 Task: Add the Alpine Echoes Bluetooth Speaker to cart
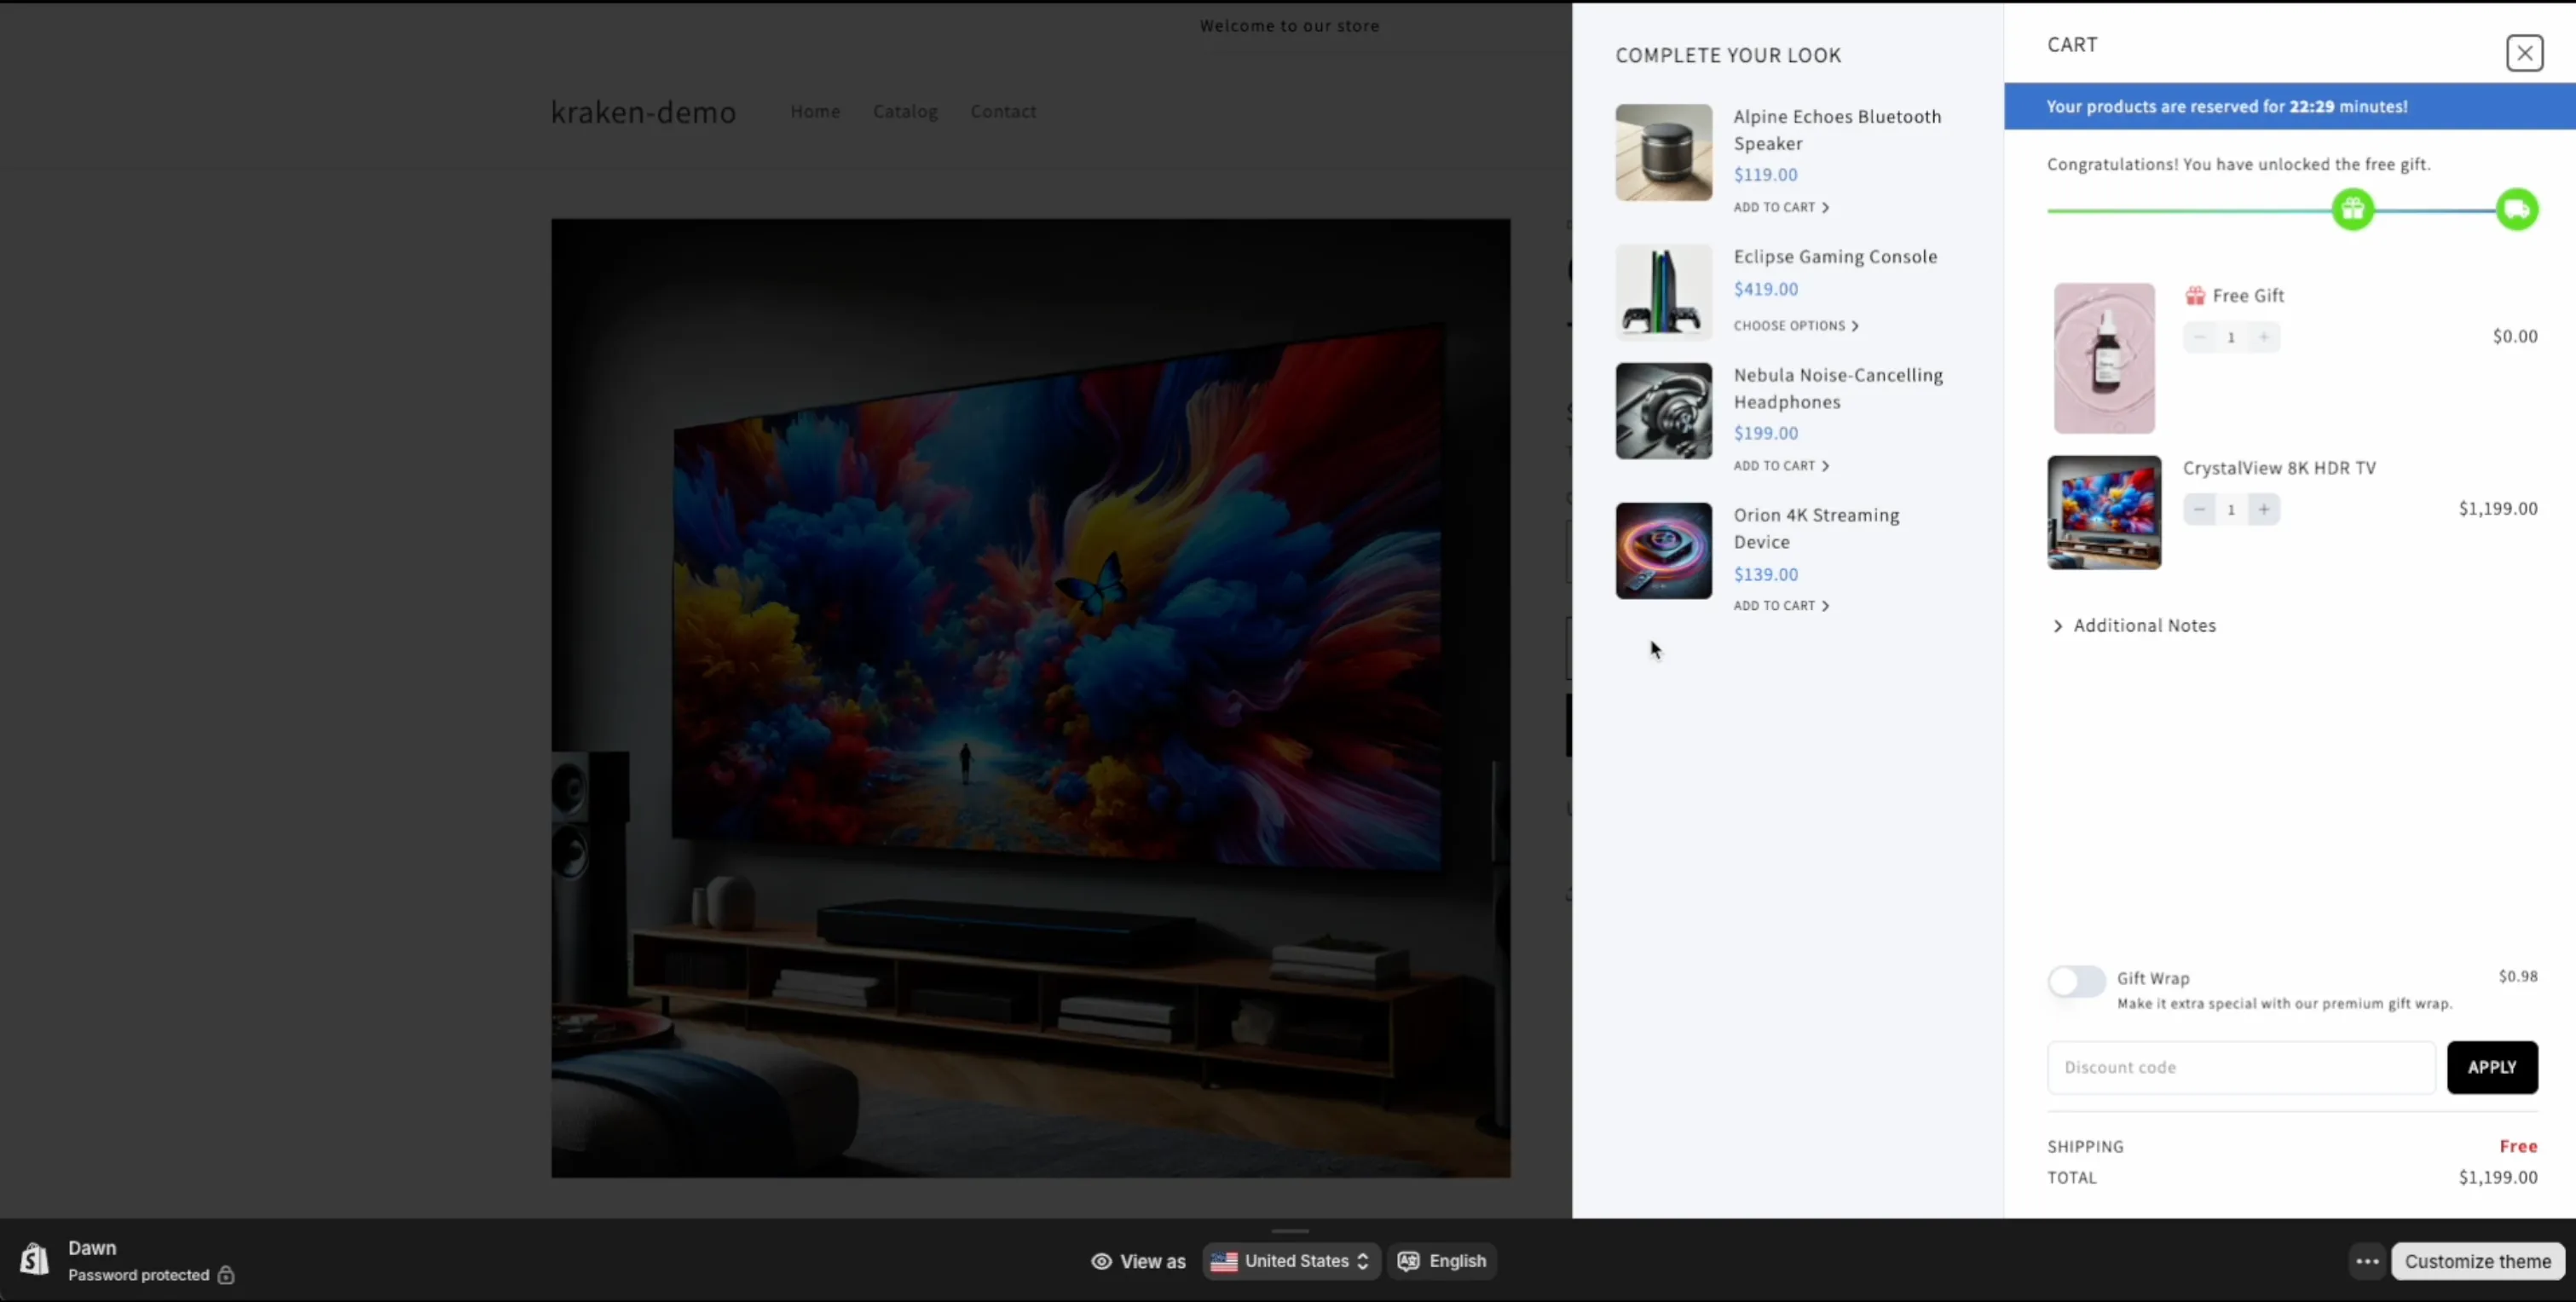1781,207
